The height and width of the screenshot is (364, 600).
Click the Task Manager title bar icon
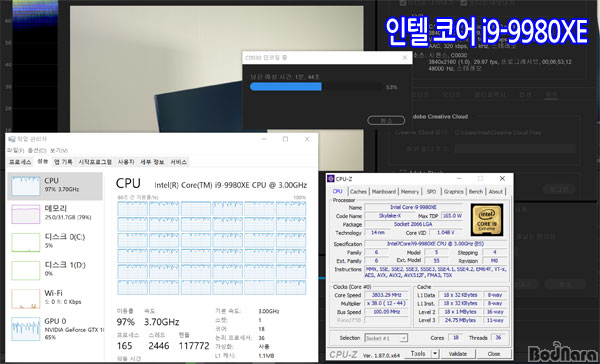pyautogui.click(x=12, y=139)
